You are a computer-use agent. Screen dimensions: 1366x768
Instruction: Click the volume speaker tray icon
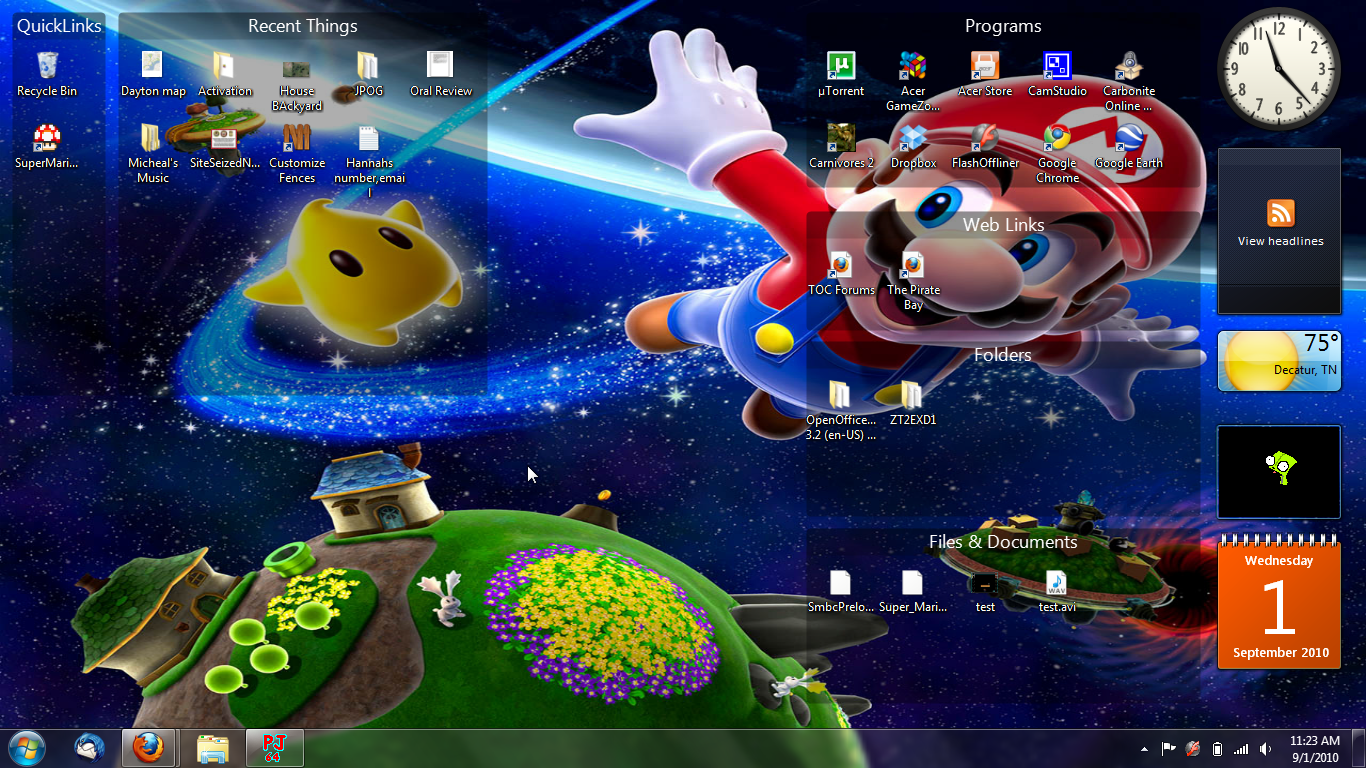1265,749
